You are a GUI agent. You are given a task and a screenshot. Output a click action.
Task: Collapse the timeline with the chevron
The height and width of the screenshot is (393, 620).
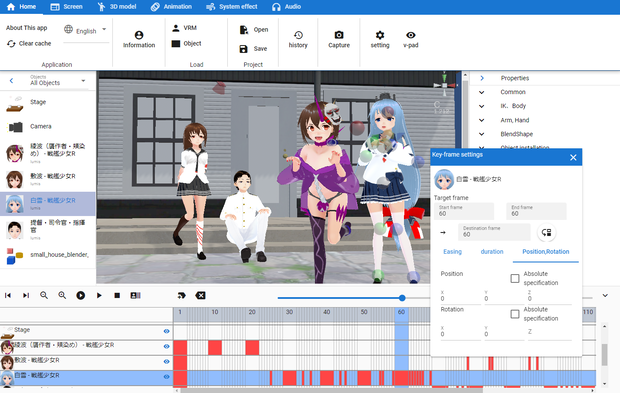605,295
